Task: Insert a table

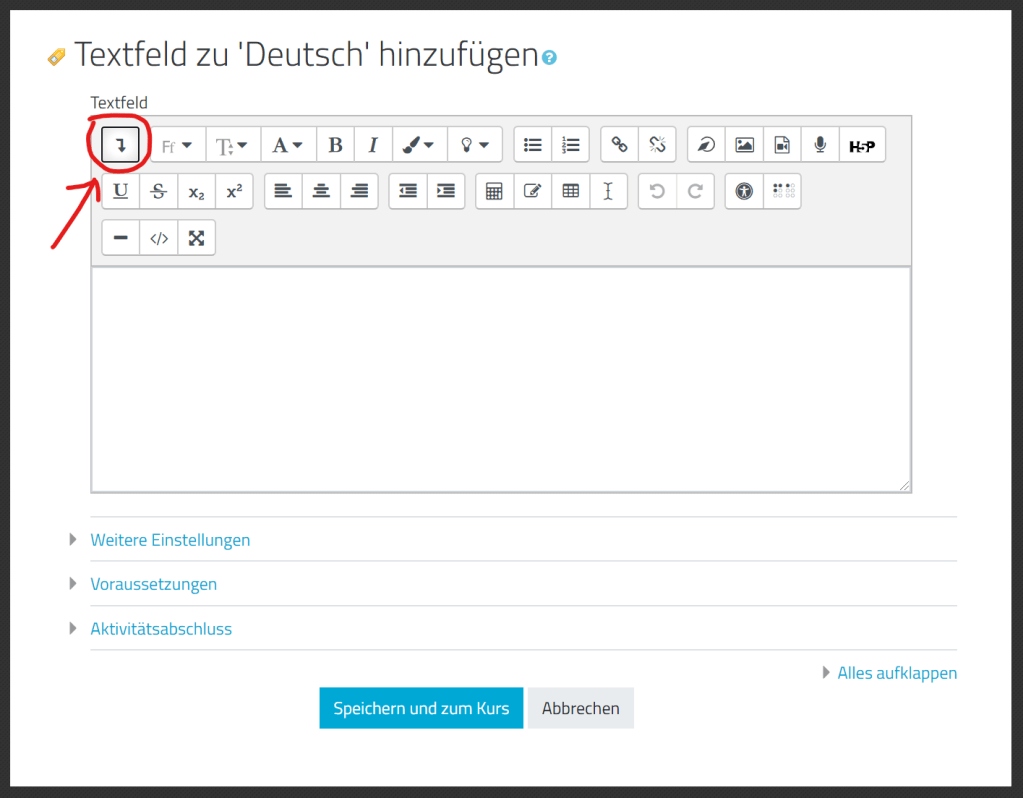Action: tap(570, 191)
